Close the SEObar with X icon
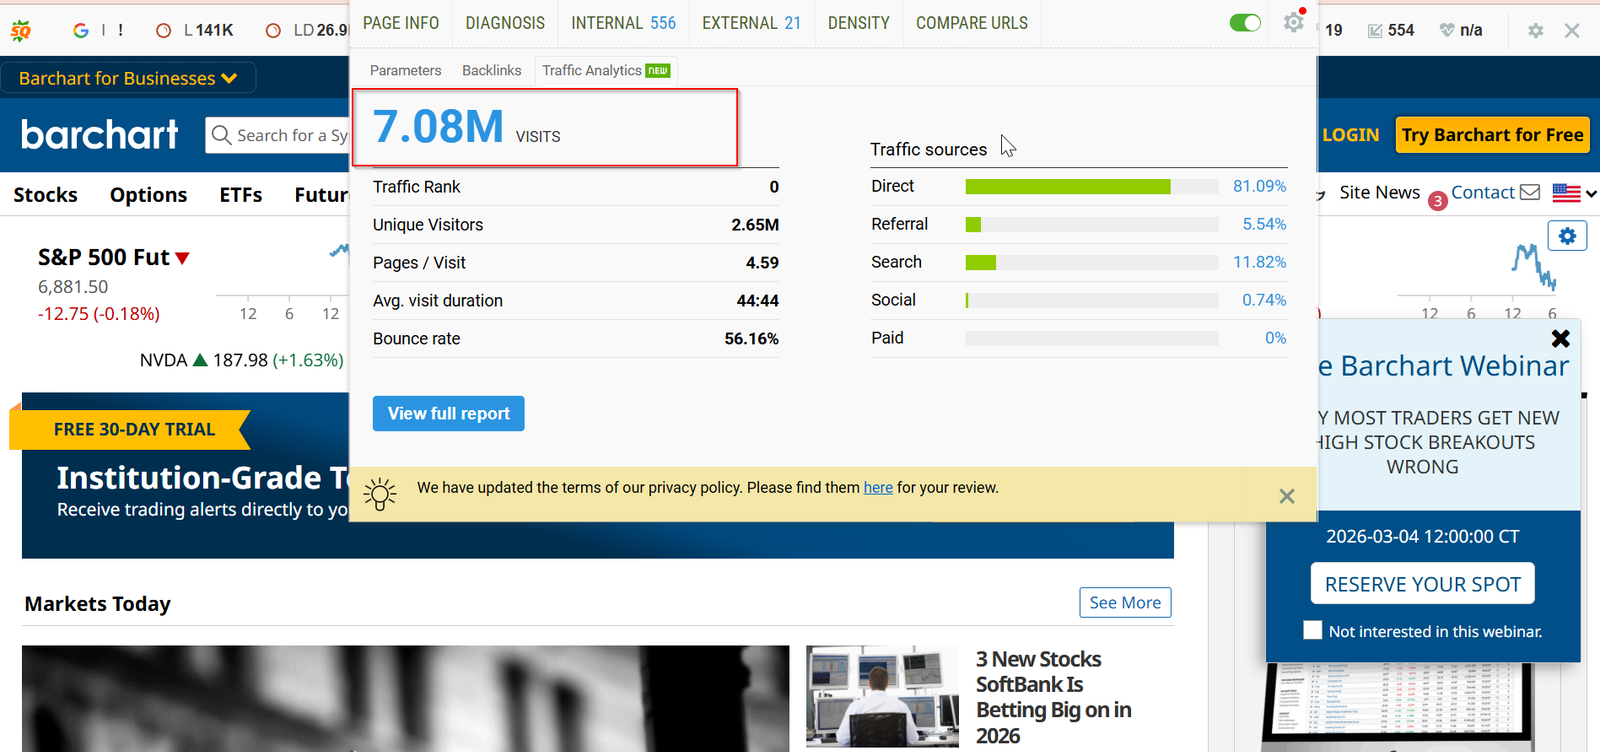Image resolution: width=1600 pixels, height=752 pixels. click(1572, 31)
